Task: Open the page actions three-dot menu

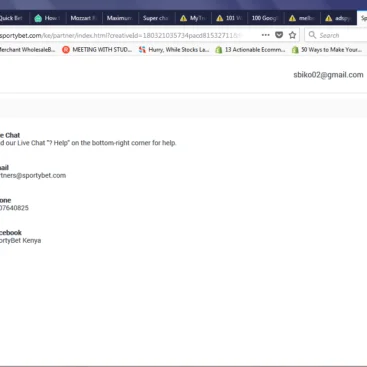Action: (x=265, y=35)
